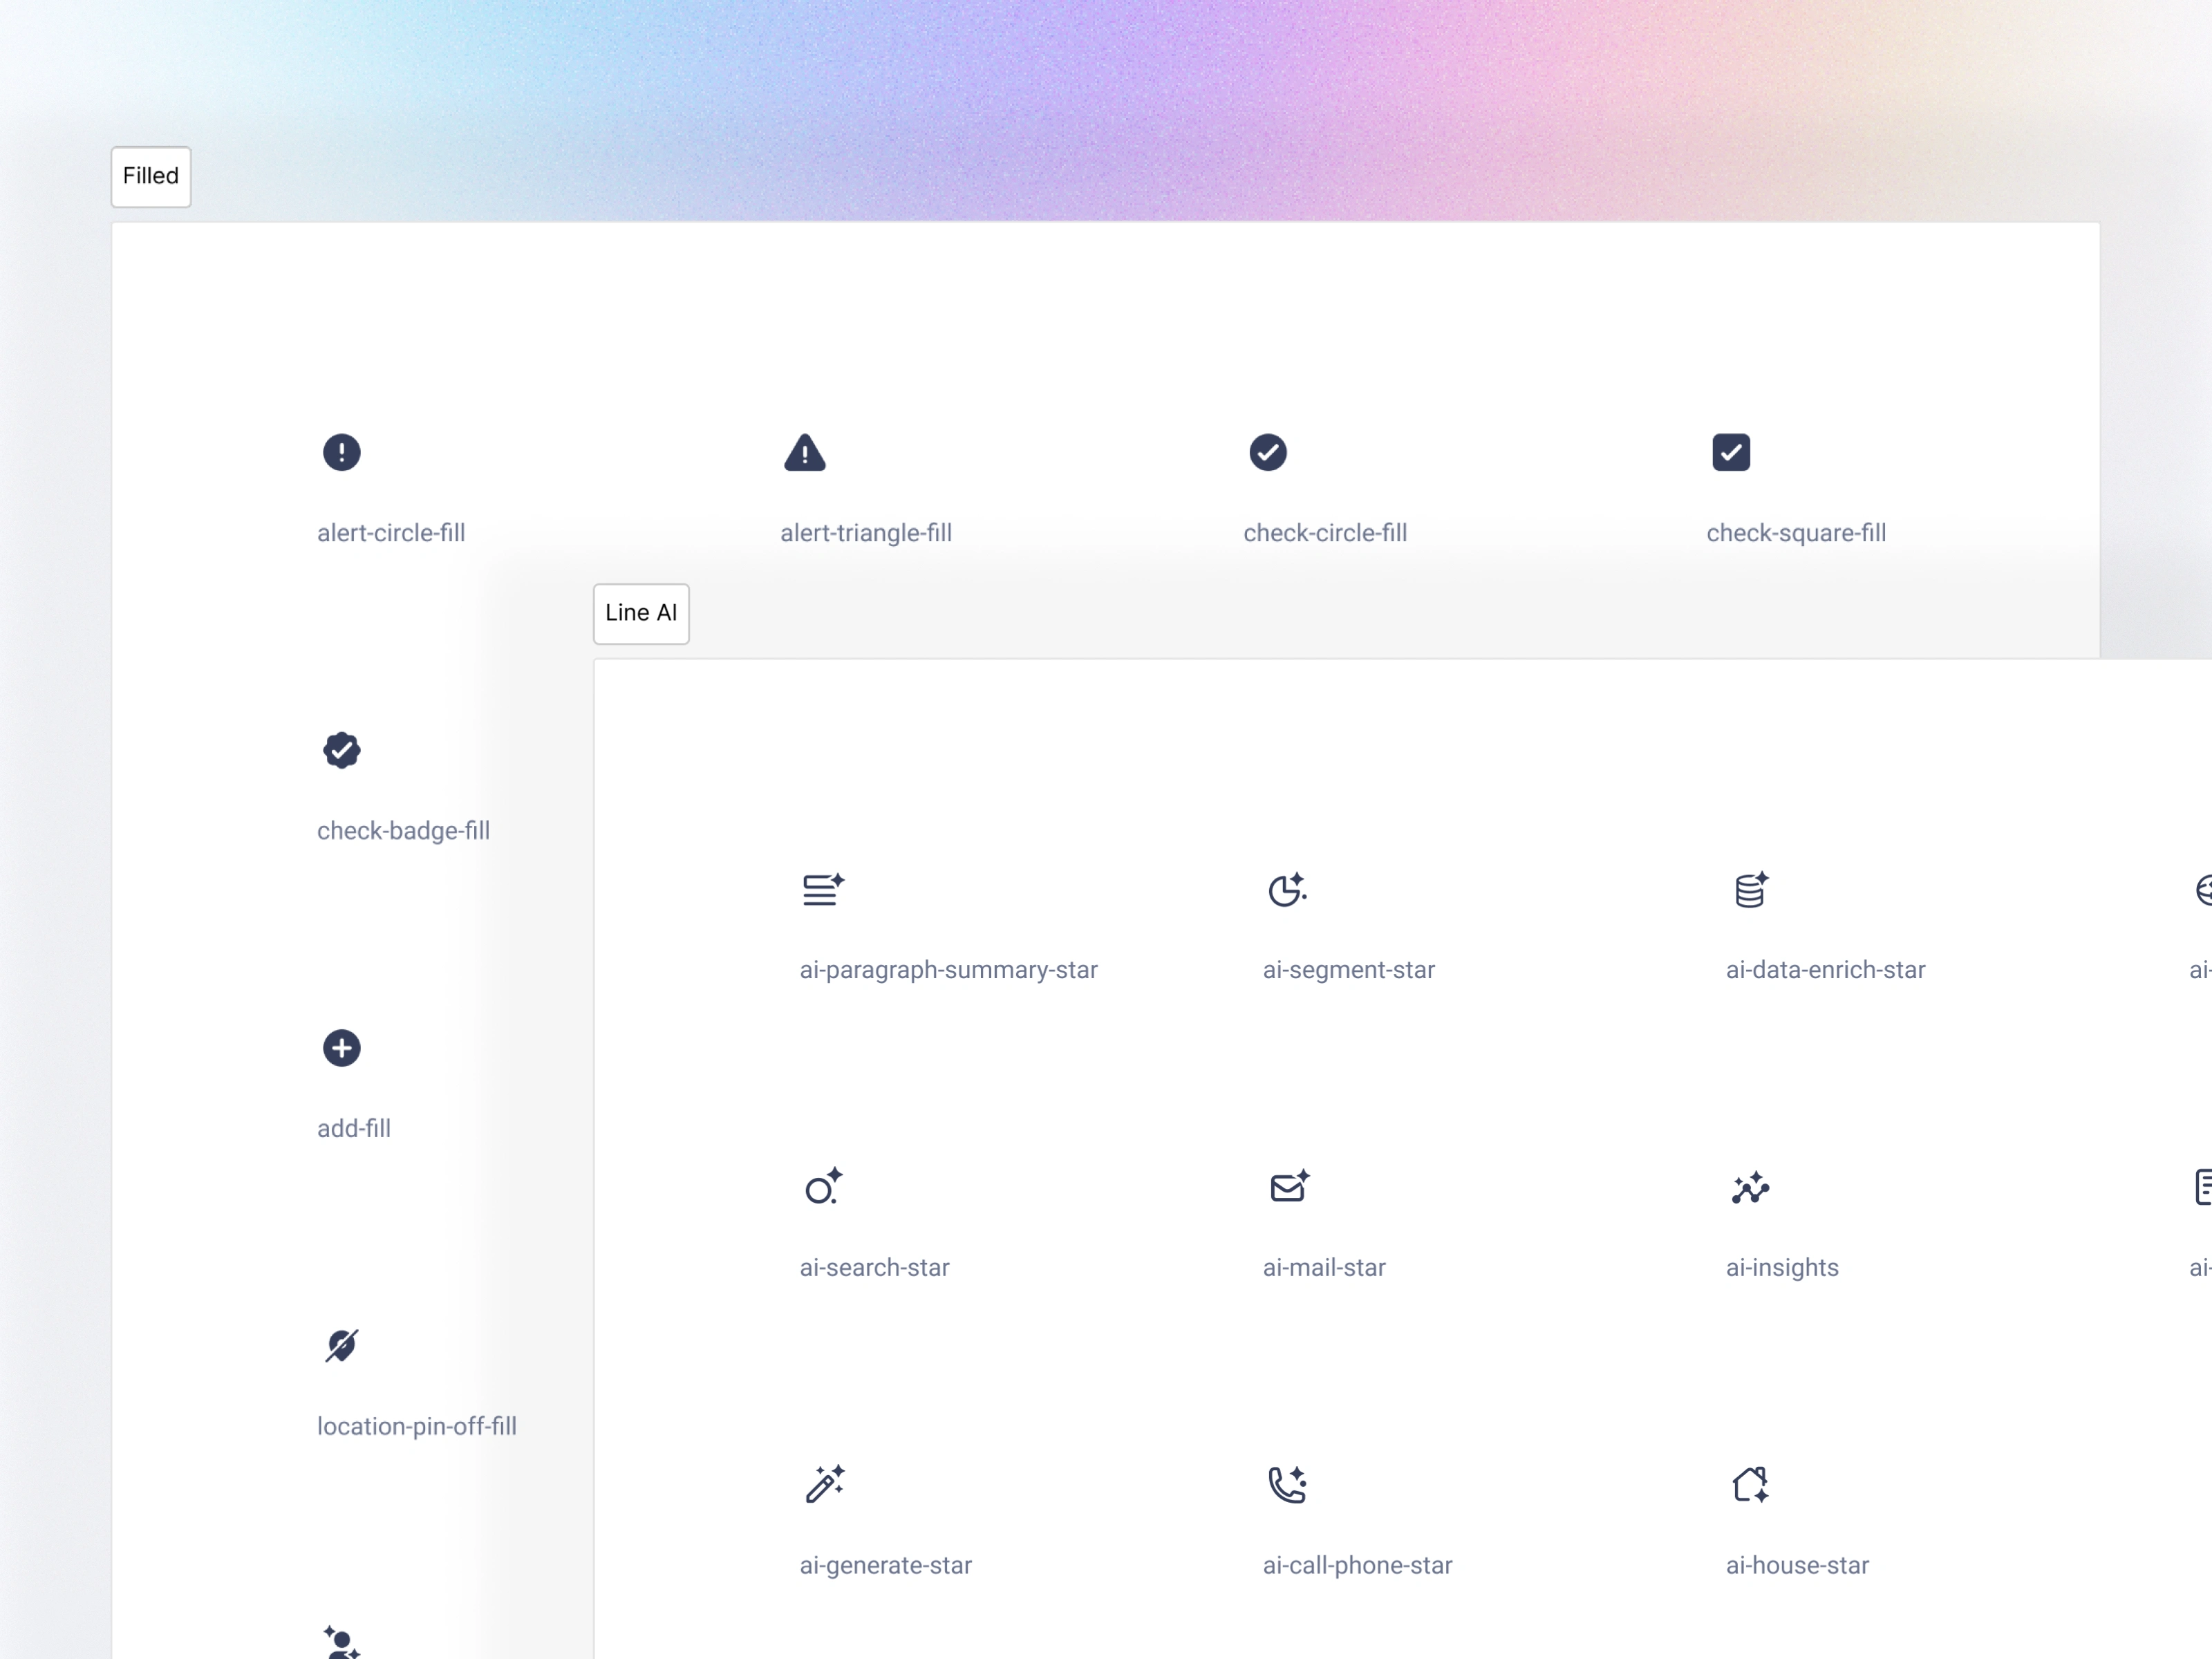Select the check-square-fill icon
The height and width of the screenshot is (1659, 2212).
(1730, 452)
